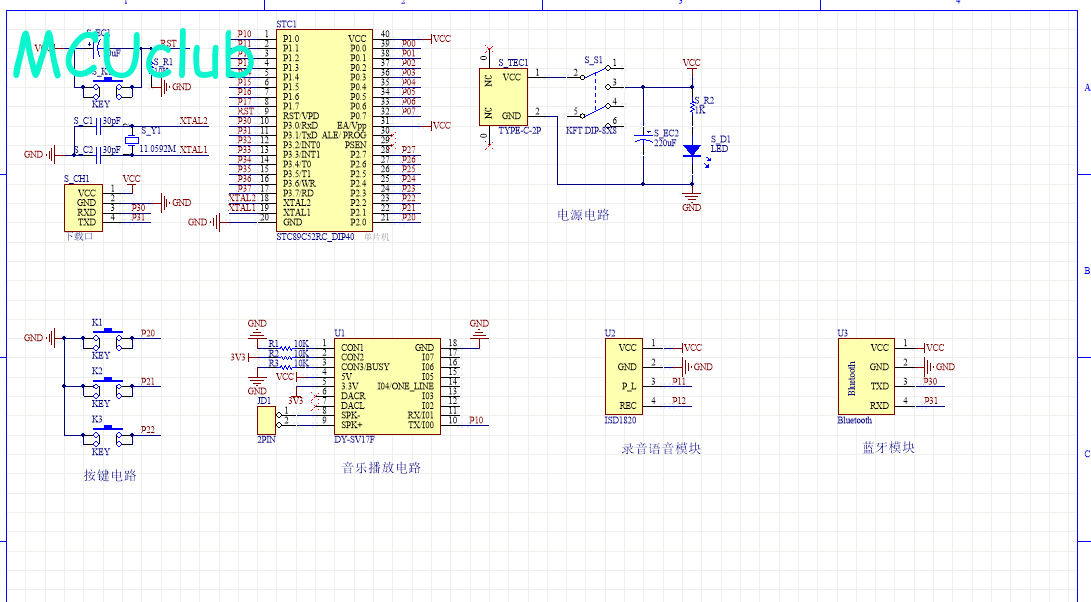Select the XTAL2 net label near S_C1
This screenshot has width=1091, height=602.
click(193, 121)
